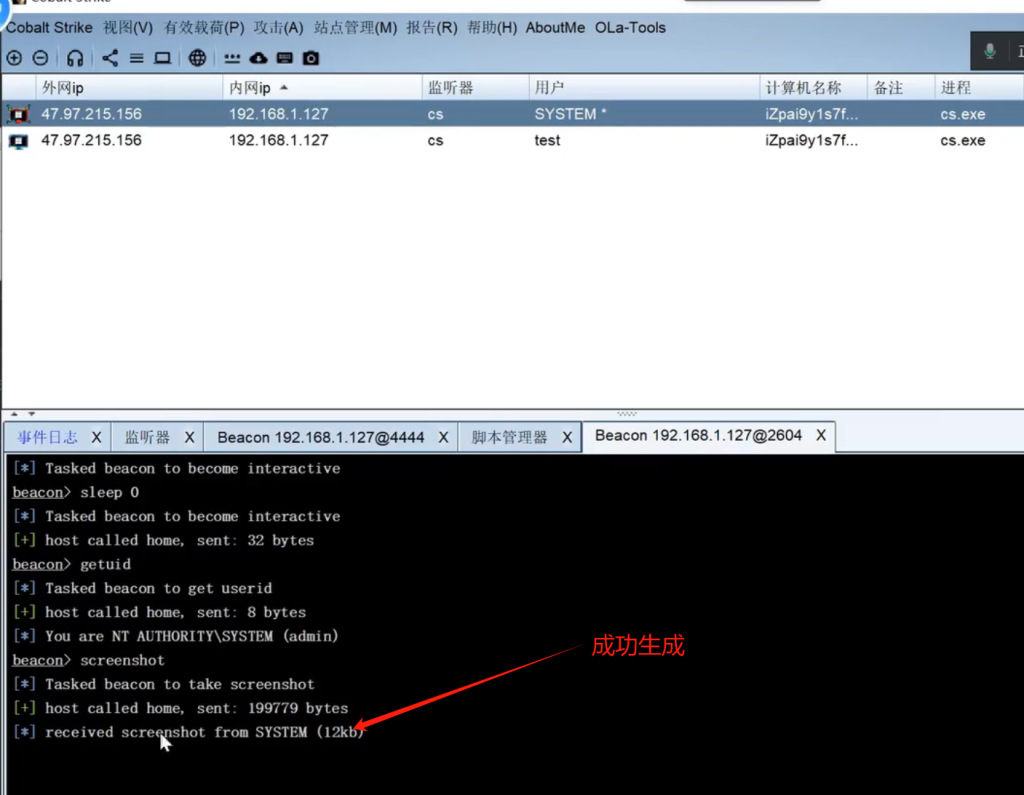1024x795 pixels.
Task: Click the three-dots bar toolbar icon
Action: tap(232, 58)
